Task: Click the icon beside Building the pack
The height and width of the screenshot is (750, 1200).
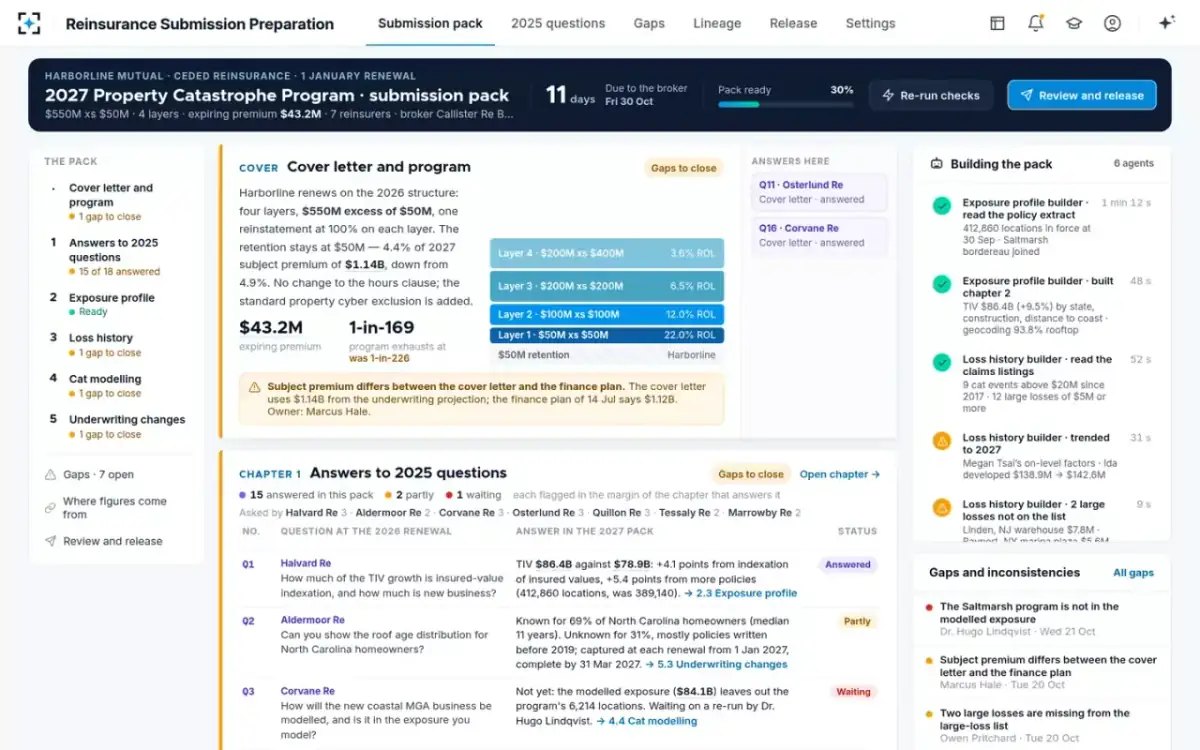Action: 936,164
